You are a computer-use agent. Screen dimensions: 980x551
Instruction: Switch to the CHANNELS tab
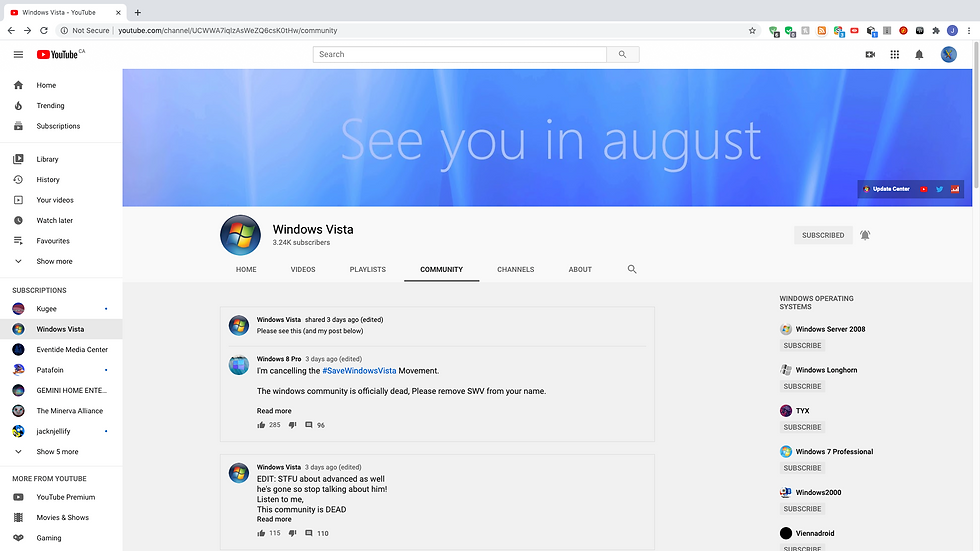tap(516, 269)
